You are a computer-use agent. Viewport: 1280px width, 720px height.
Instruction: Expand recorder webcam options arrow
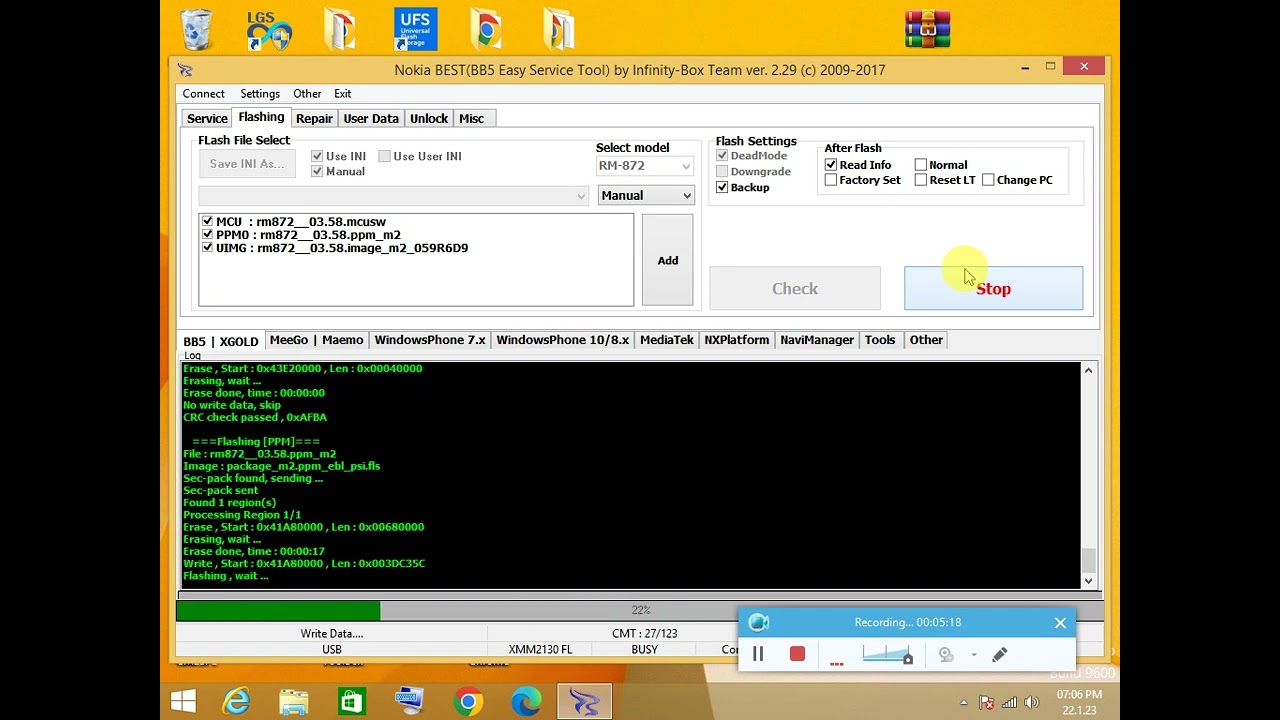point(974,655)
